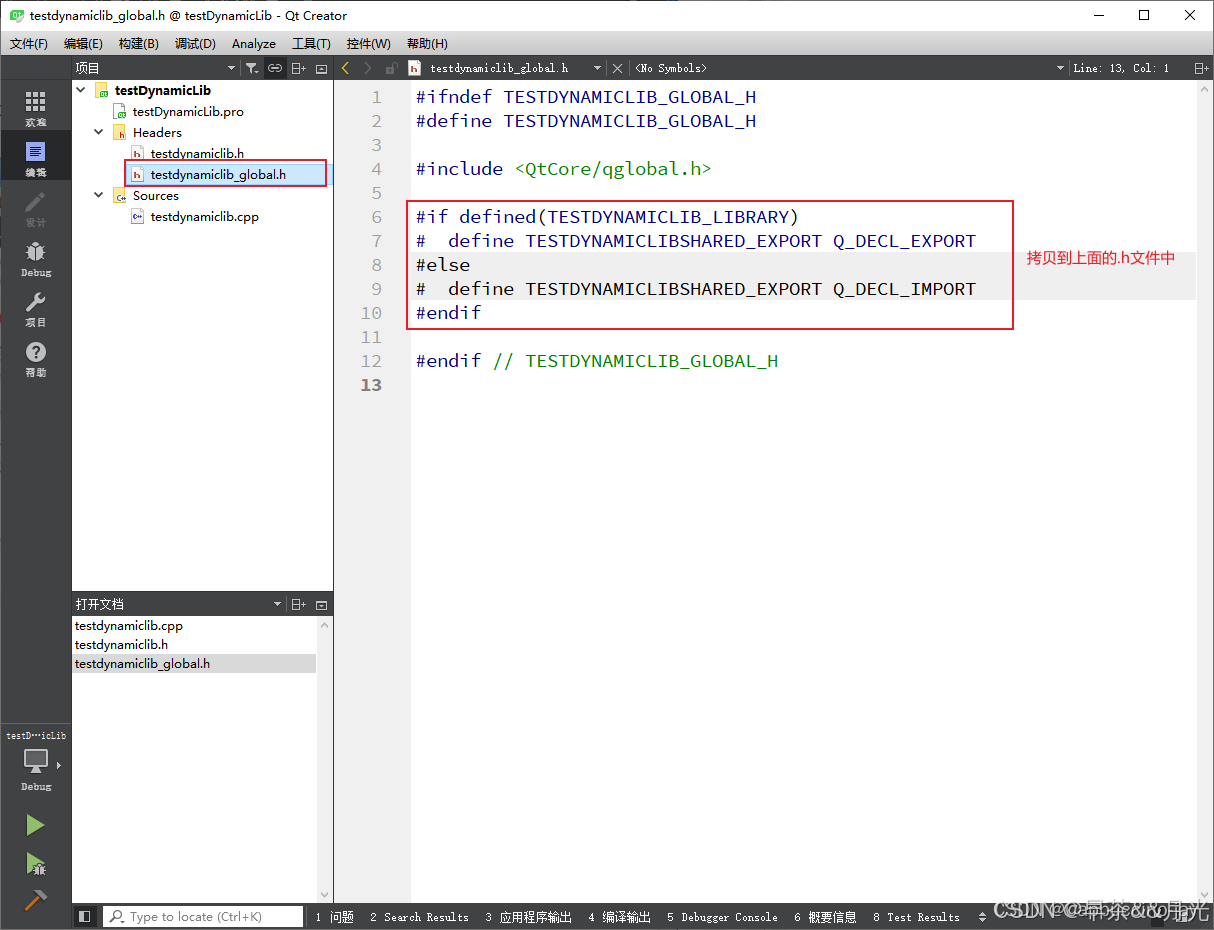
Task: Open the Search Results pane
Action: point(419,917)
